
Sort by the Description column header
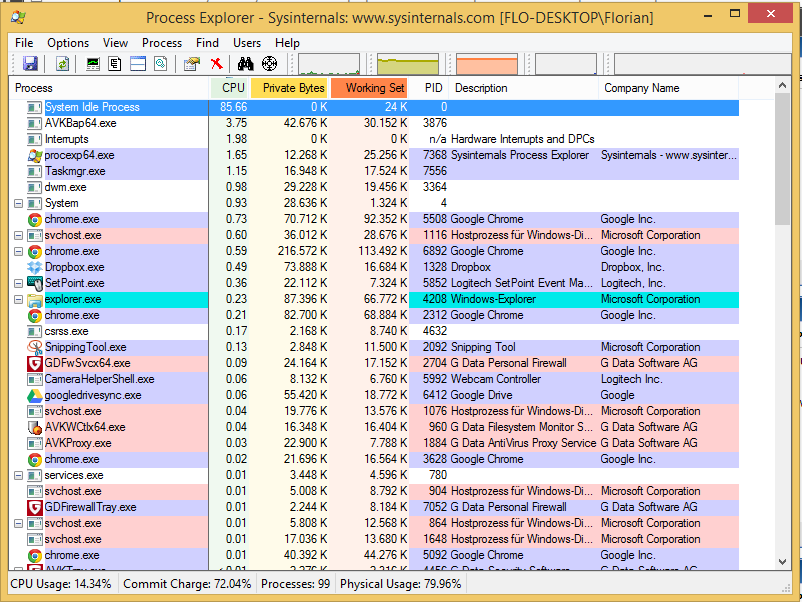[x=524, y=88]
